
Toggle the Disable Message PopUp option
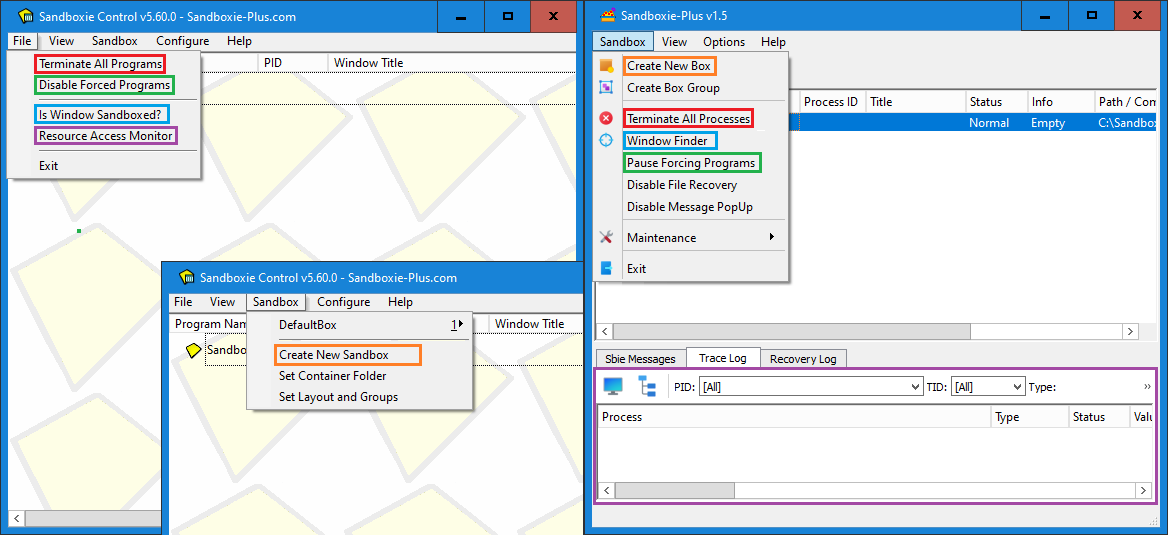689,207
